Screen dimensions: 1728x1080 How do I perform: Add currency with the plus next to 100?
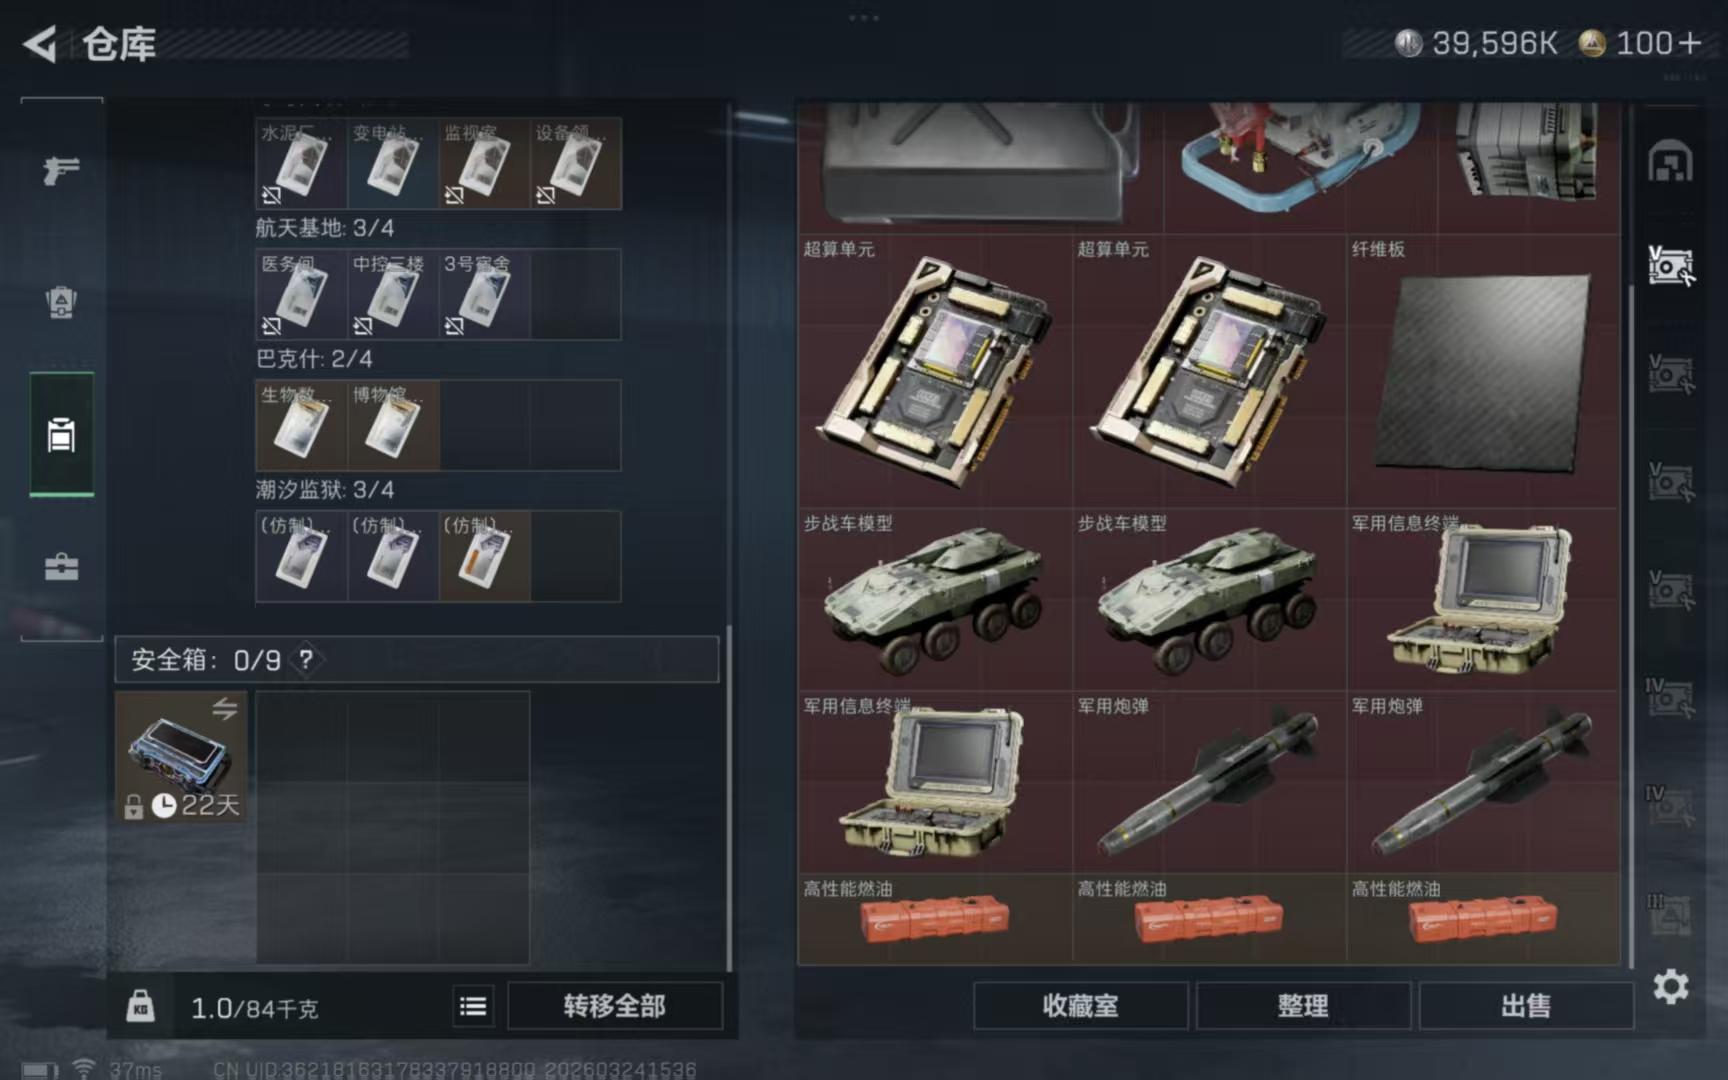(x=1690, y=43)
